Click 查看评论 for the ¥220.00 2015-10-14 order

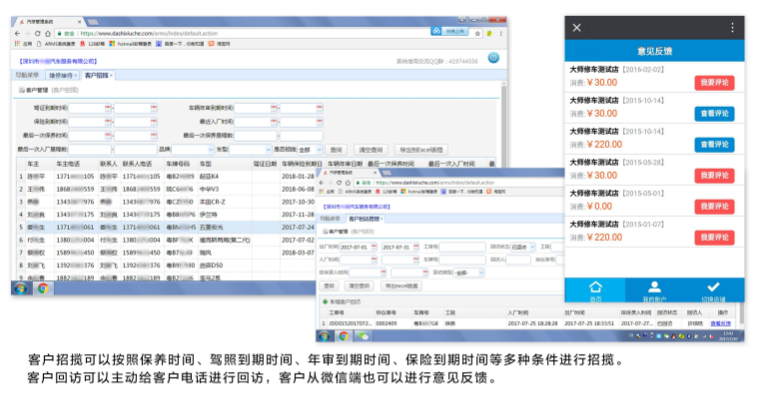point(714,144)
